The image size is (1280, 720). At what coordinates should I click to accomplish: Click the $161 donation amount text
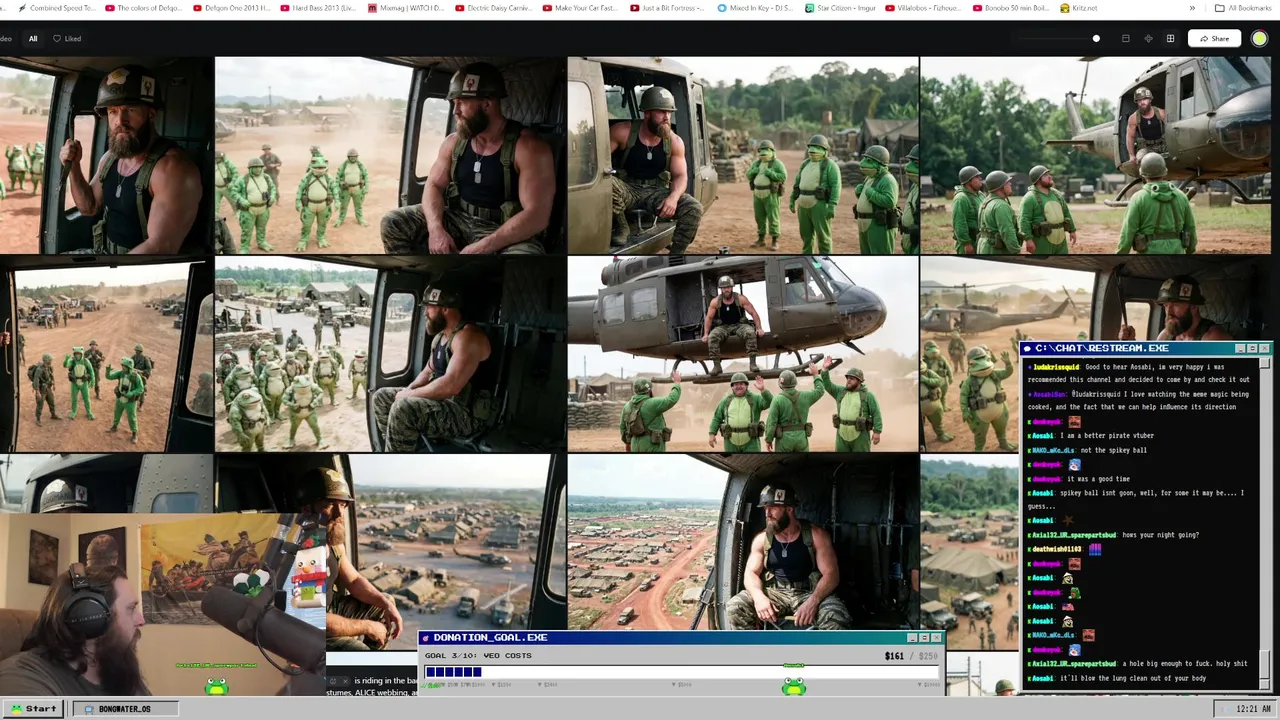coord(894,656)
